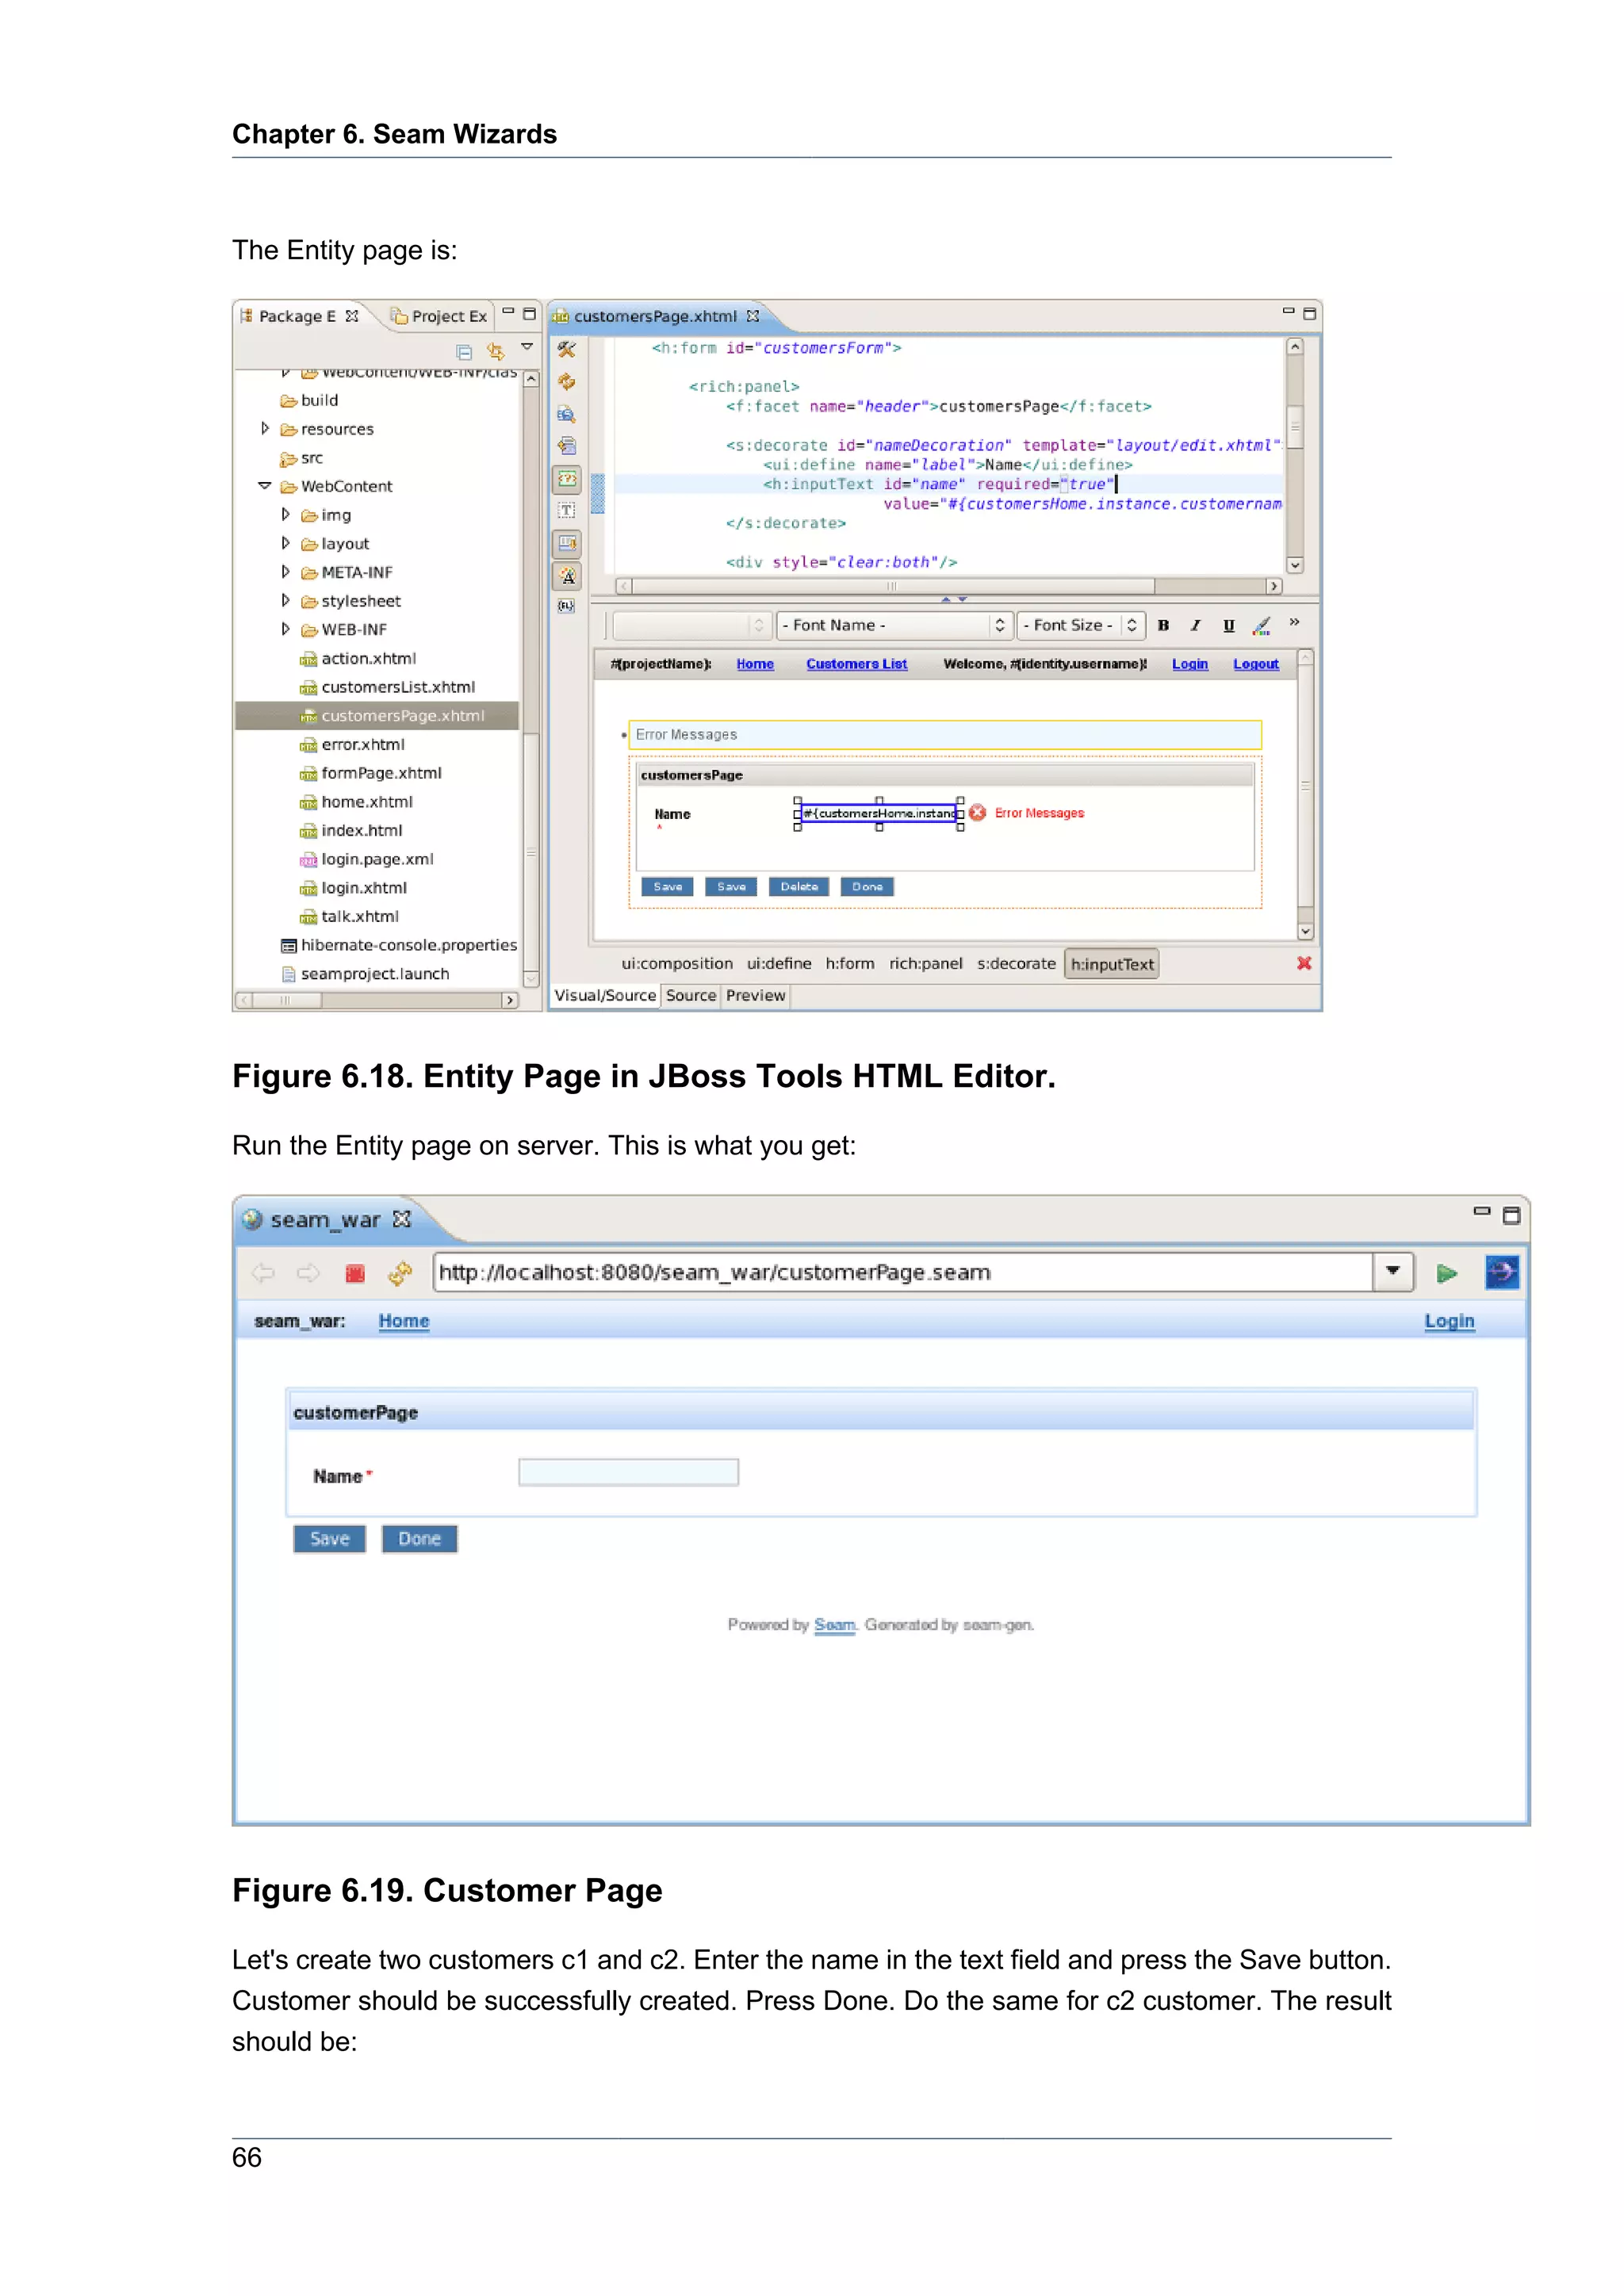Click the red Stop icon in browser
This screenshot has height=2296, width=1624.
coord(355,1274)
